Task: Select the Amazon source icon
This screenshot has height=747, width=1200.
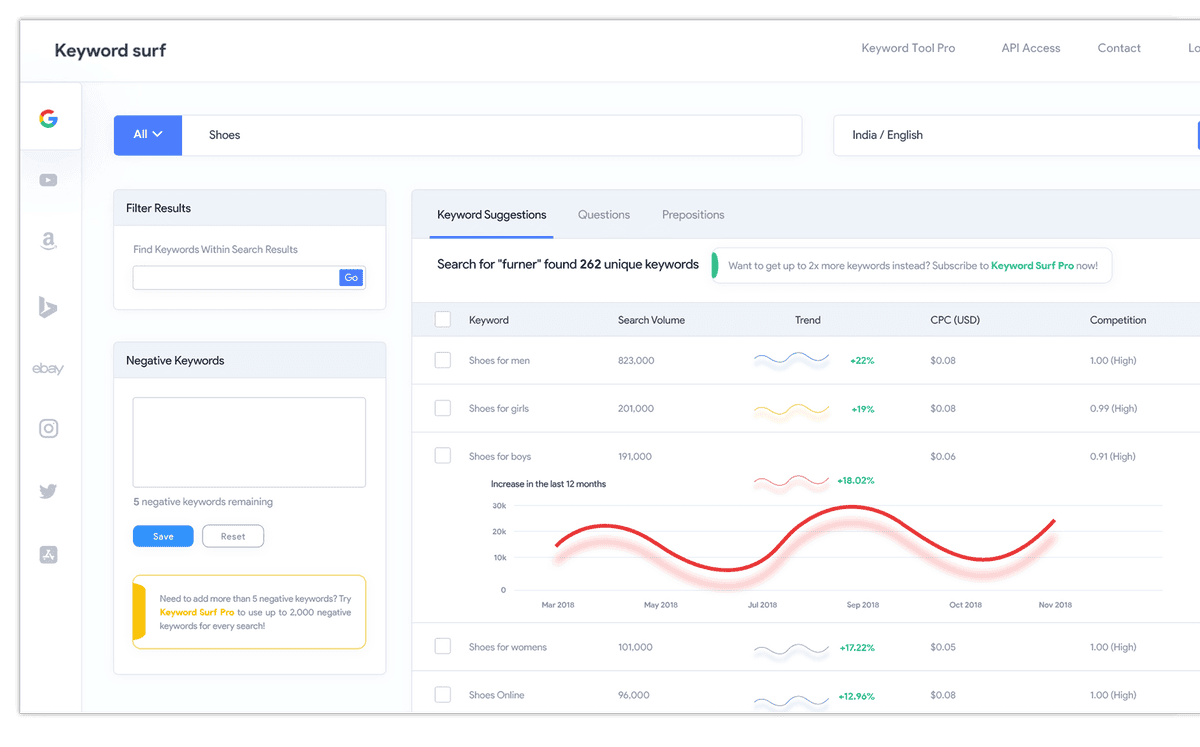Action: (47, 241)
